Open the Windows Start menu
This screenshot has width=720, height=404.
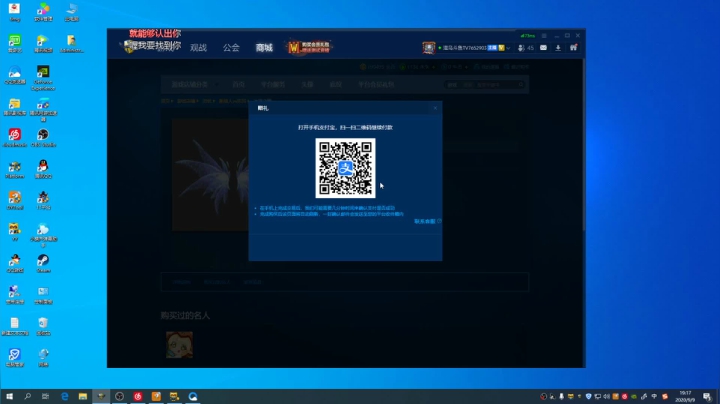[9, 396]
